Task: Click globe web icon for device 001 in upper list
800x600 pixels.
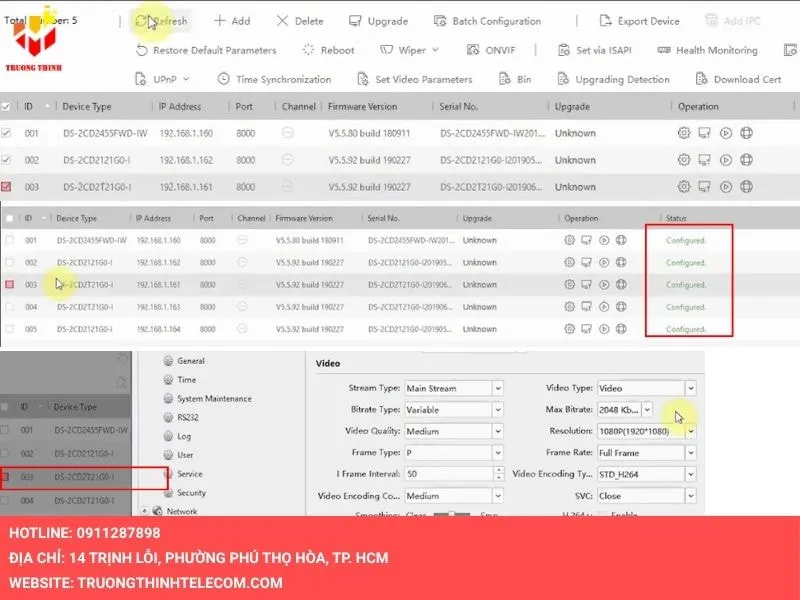Action: (746, 133)
